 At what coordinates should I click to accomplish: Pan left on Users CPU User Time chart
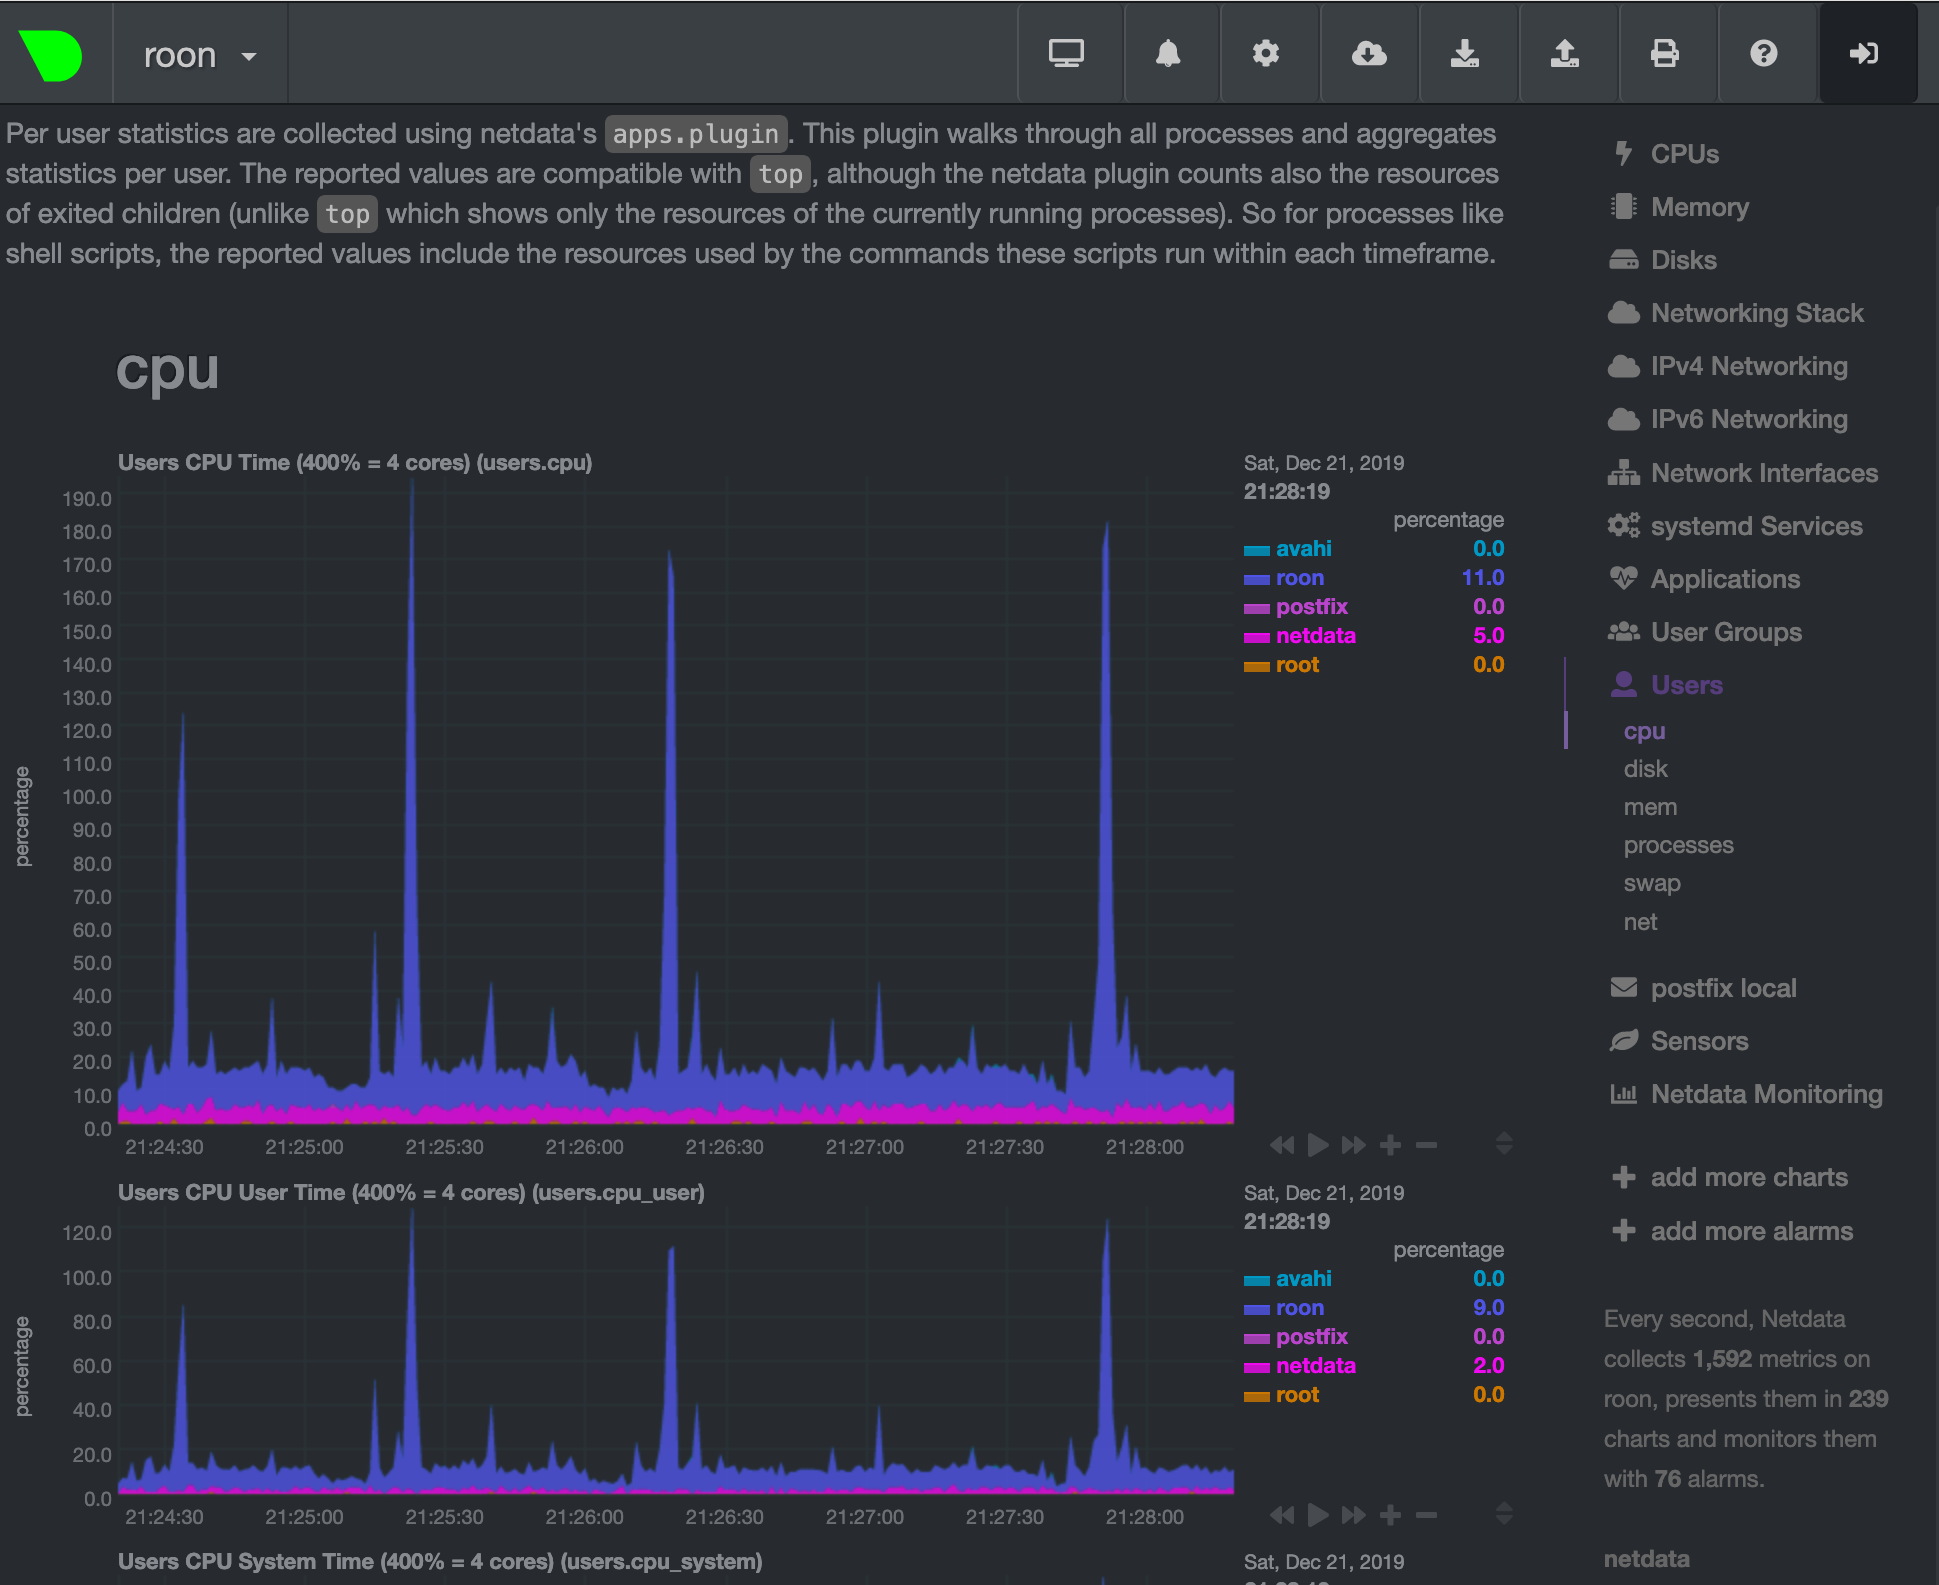click(x=1282, y=1515)
